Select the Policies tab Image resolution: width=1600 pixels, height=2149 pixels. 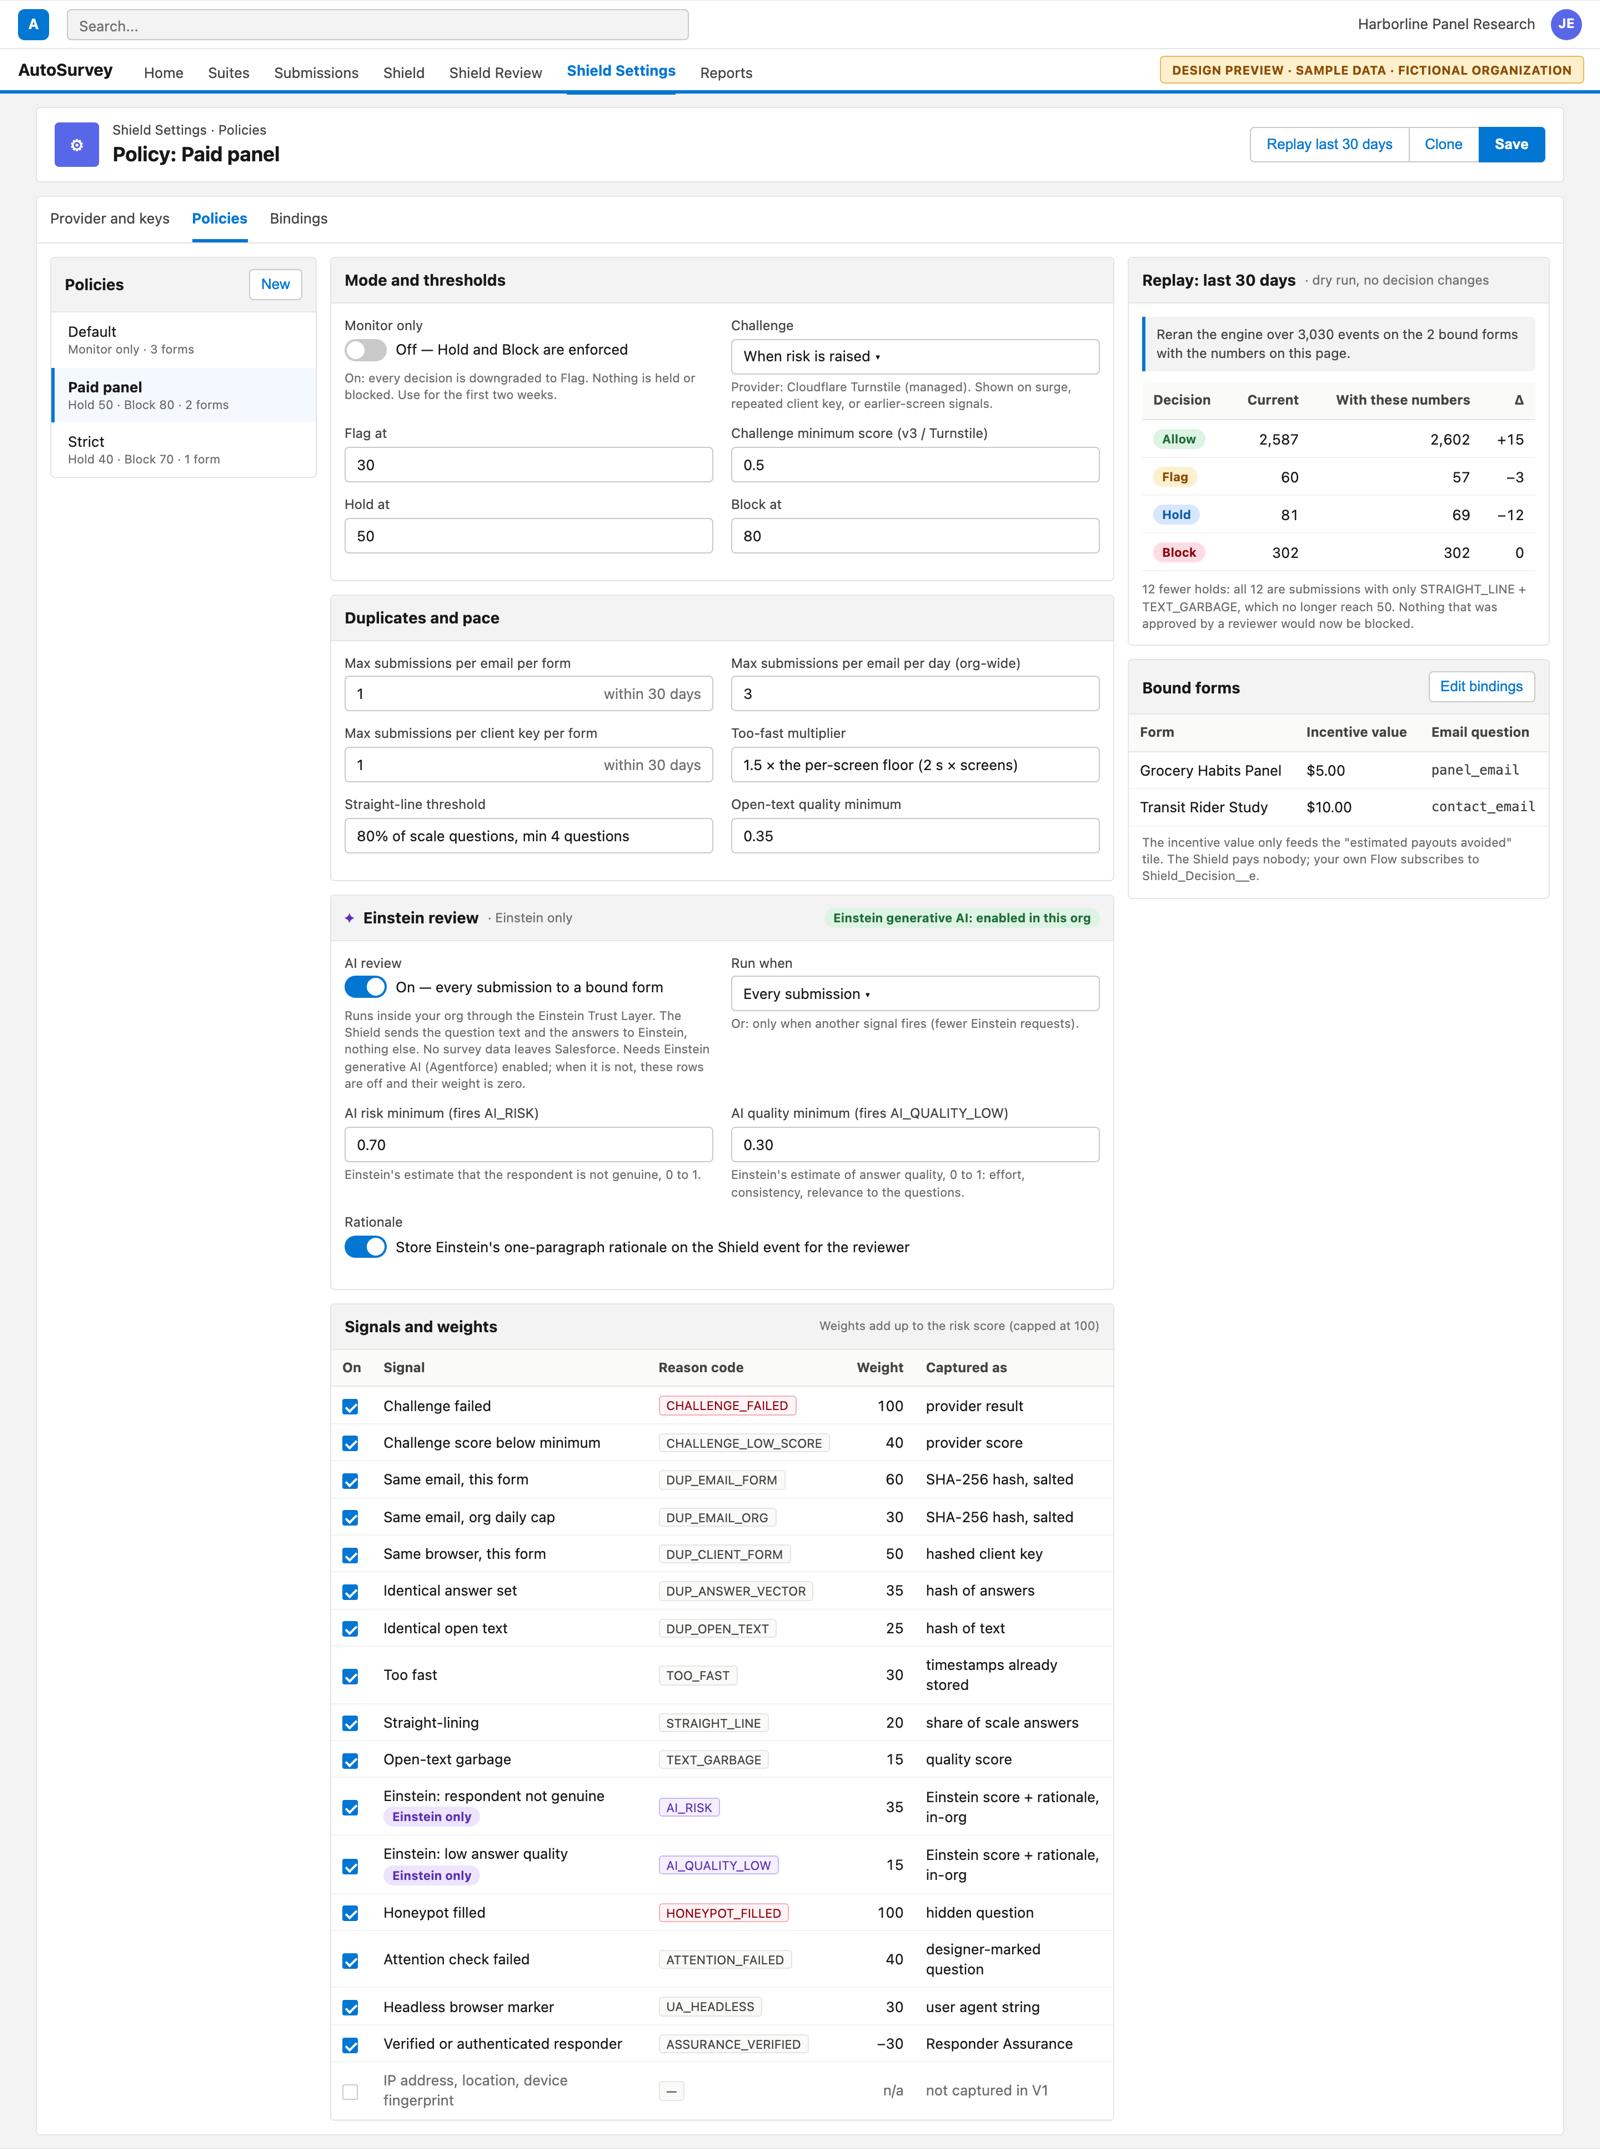pyautogui.click(x=219, y=219)
